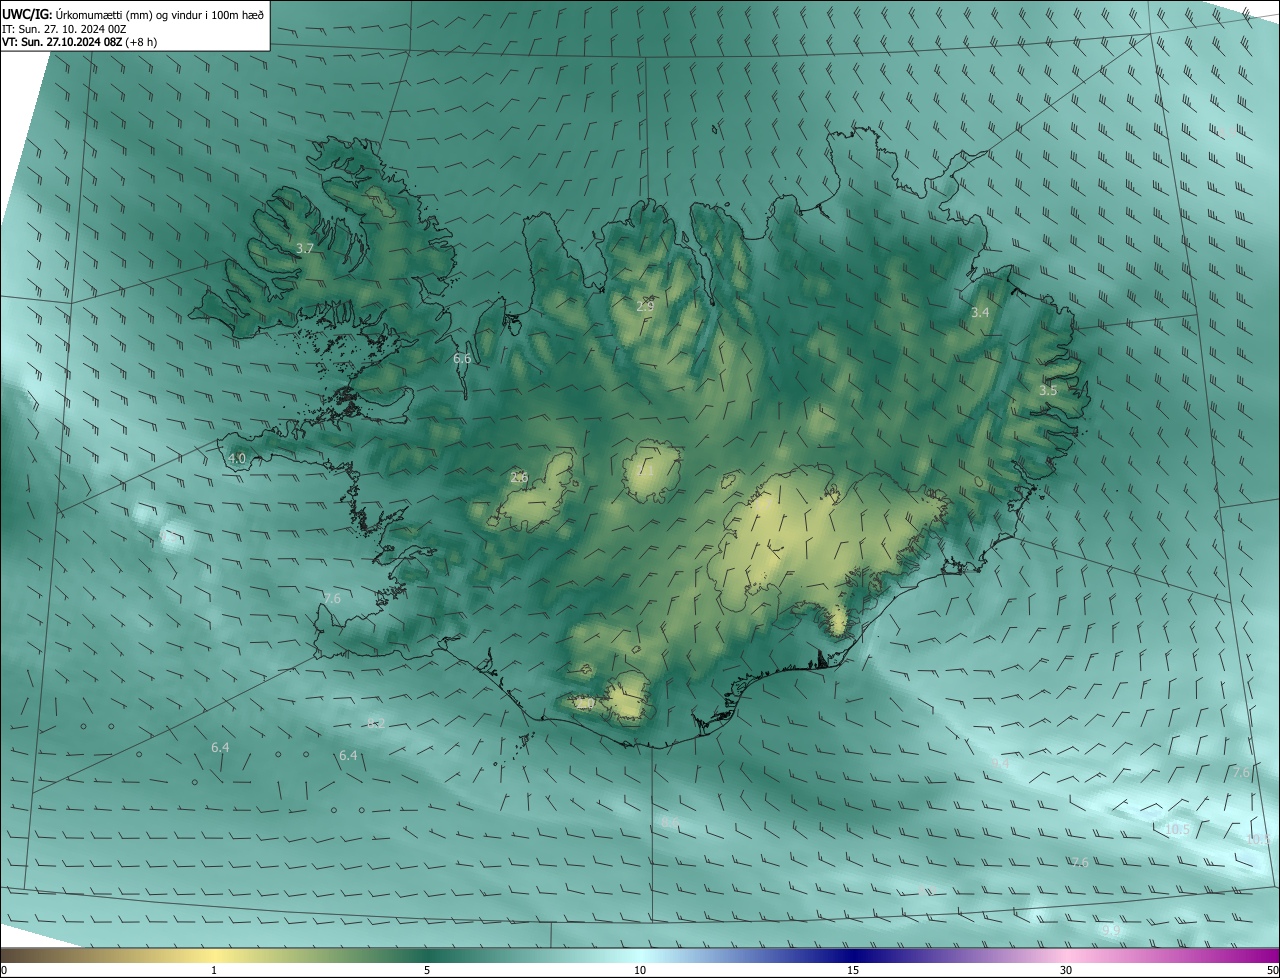Click the 3.7 value in the Westfjords
This screenshot has width=1280, height=978.
(306, 248)
